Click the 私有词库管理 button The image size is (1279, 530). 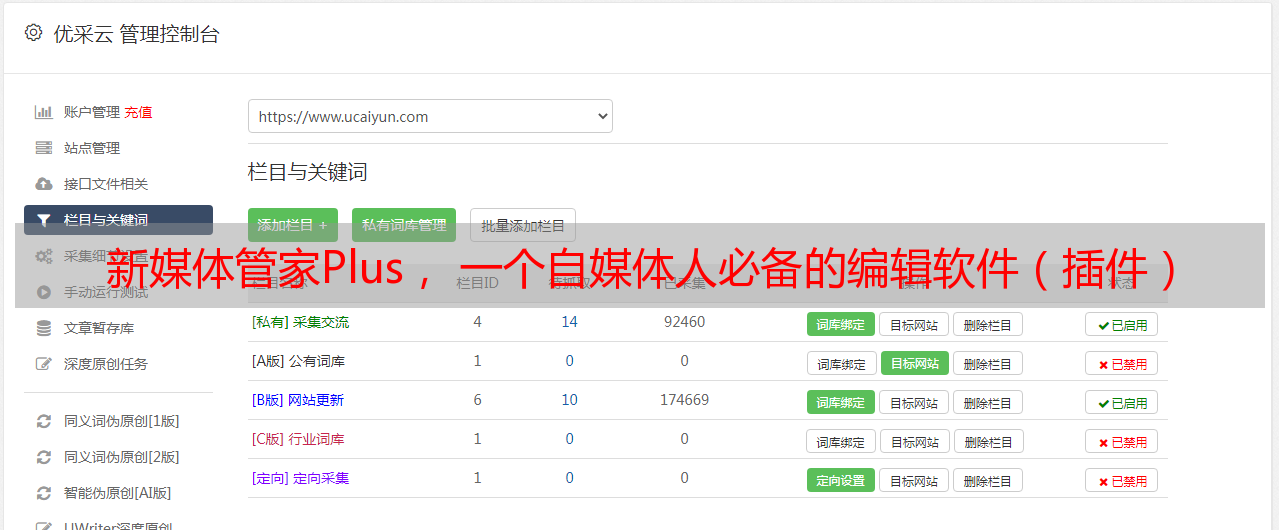coord(404,225)
